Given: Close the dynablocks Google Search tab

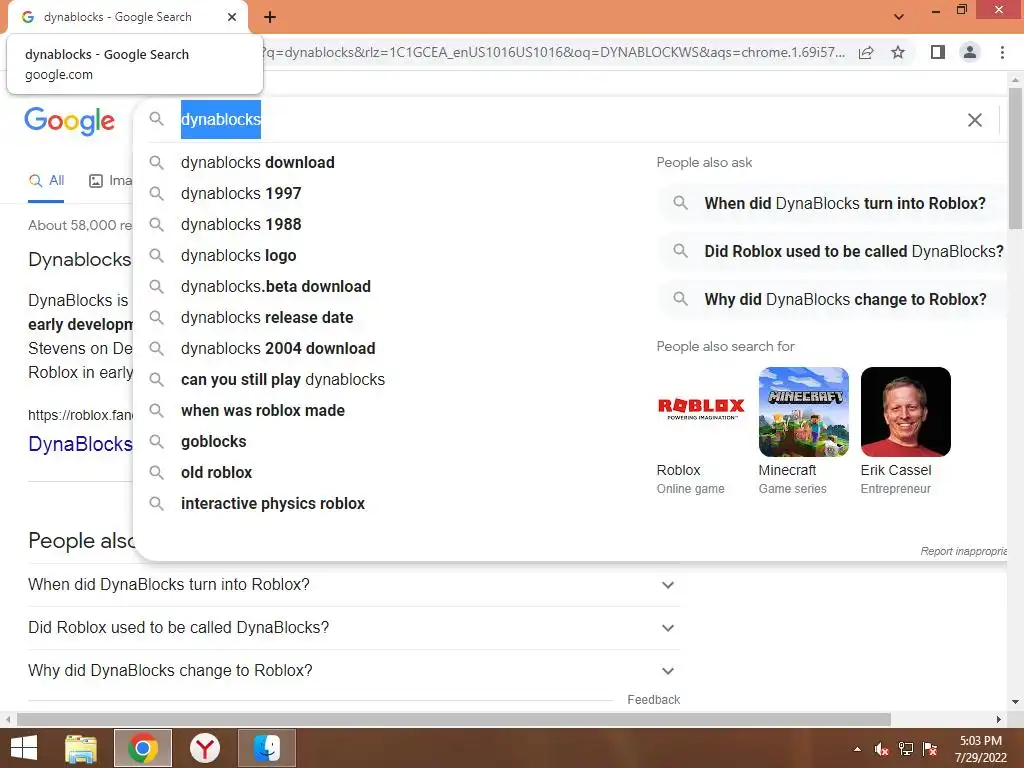Looking at the screenshot, I should (232, 17).
